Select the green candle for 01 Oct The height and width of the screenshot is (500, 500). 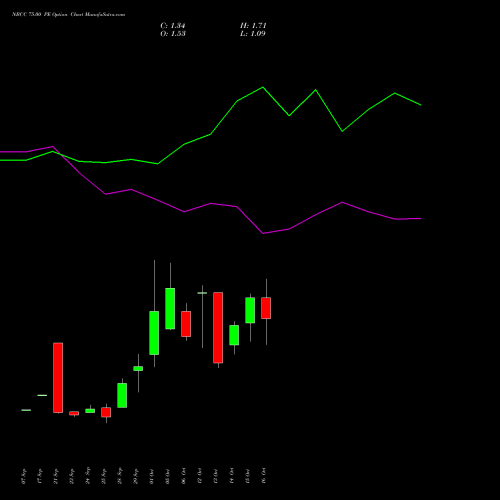point(154,333)
